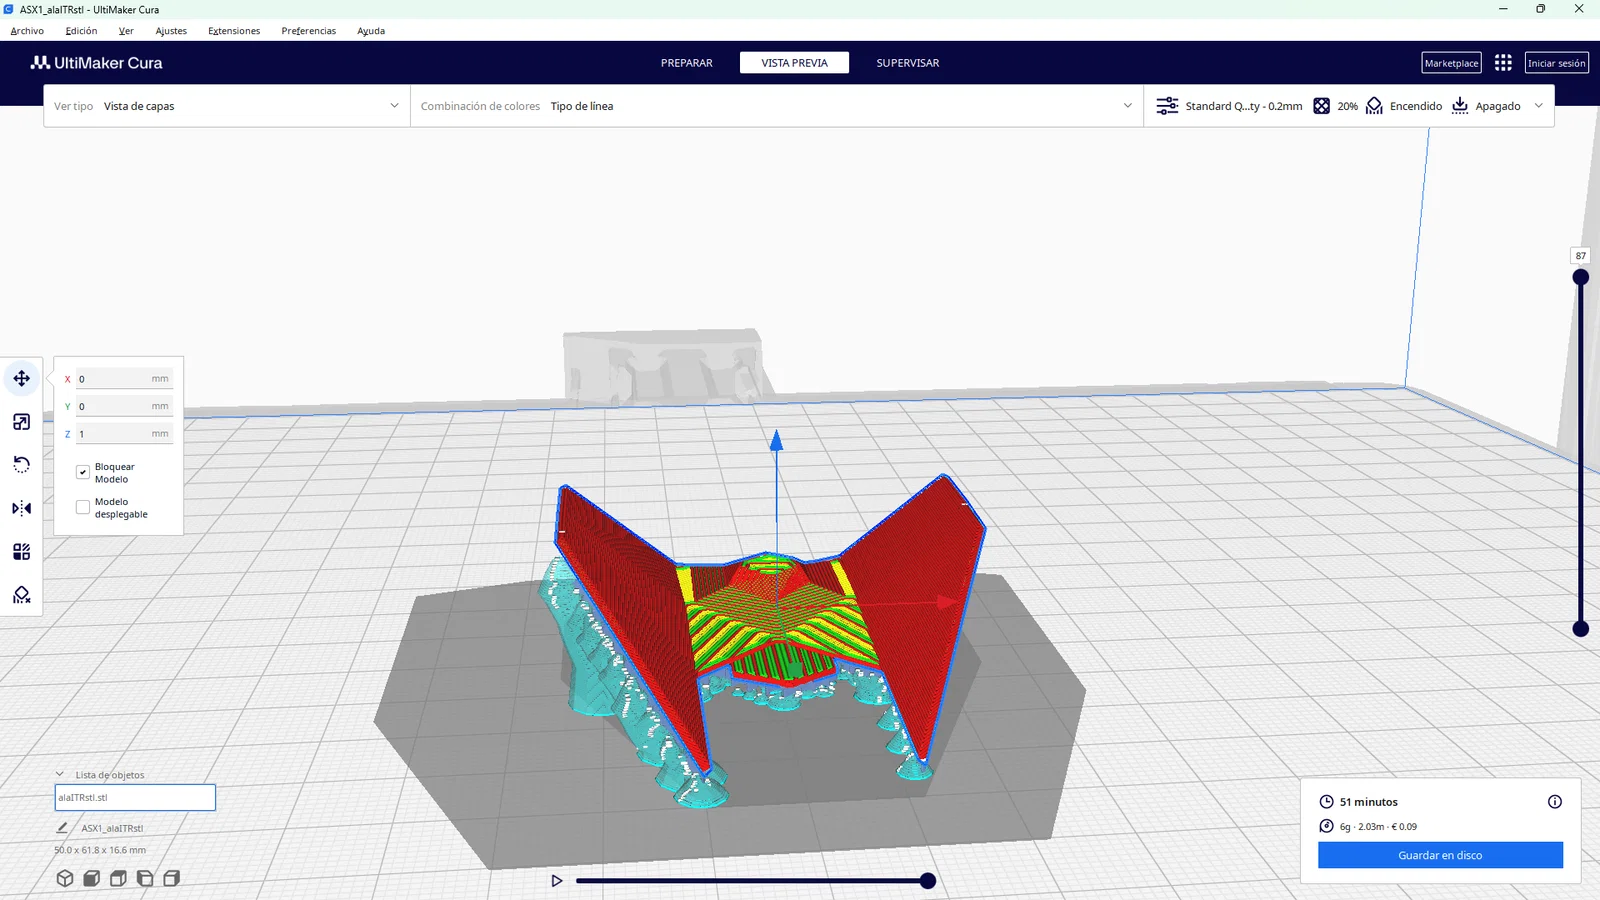Click the infill percentage icon
1600x900 pixels.
pyautogui.click(x=1321, y=106)
